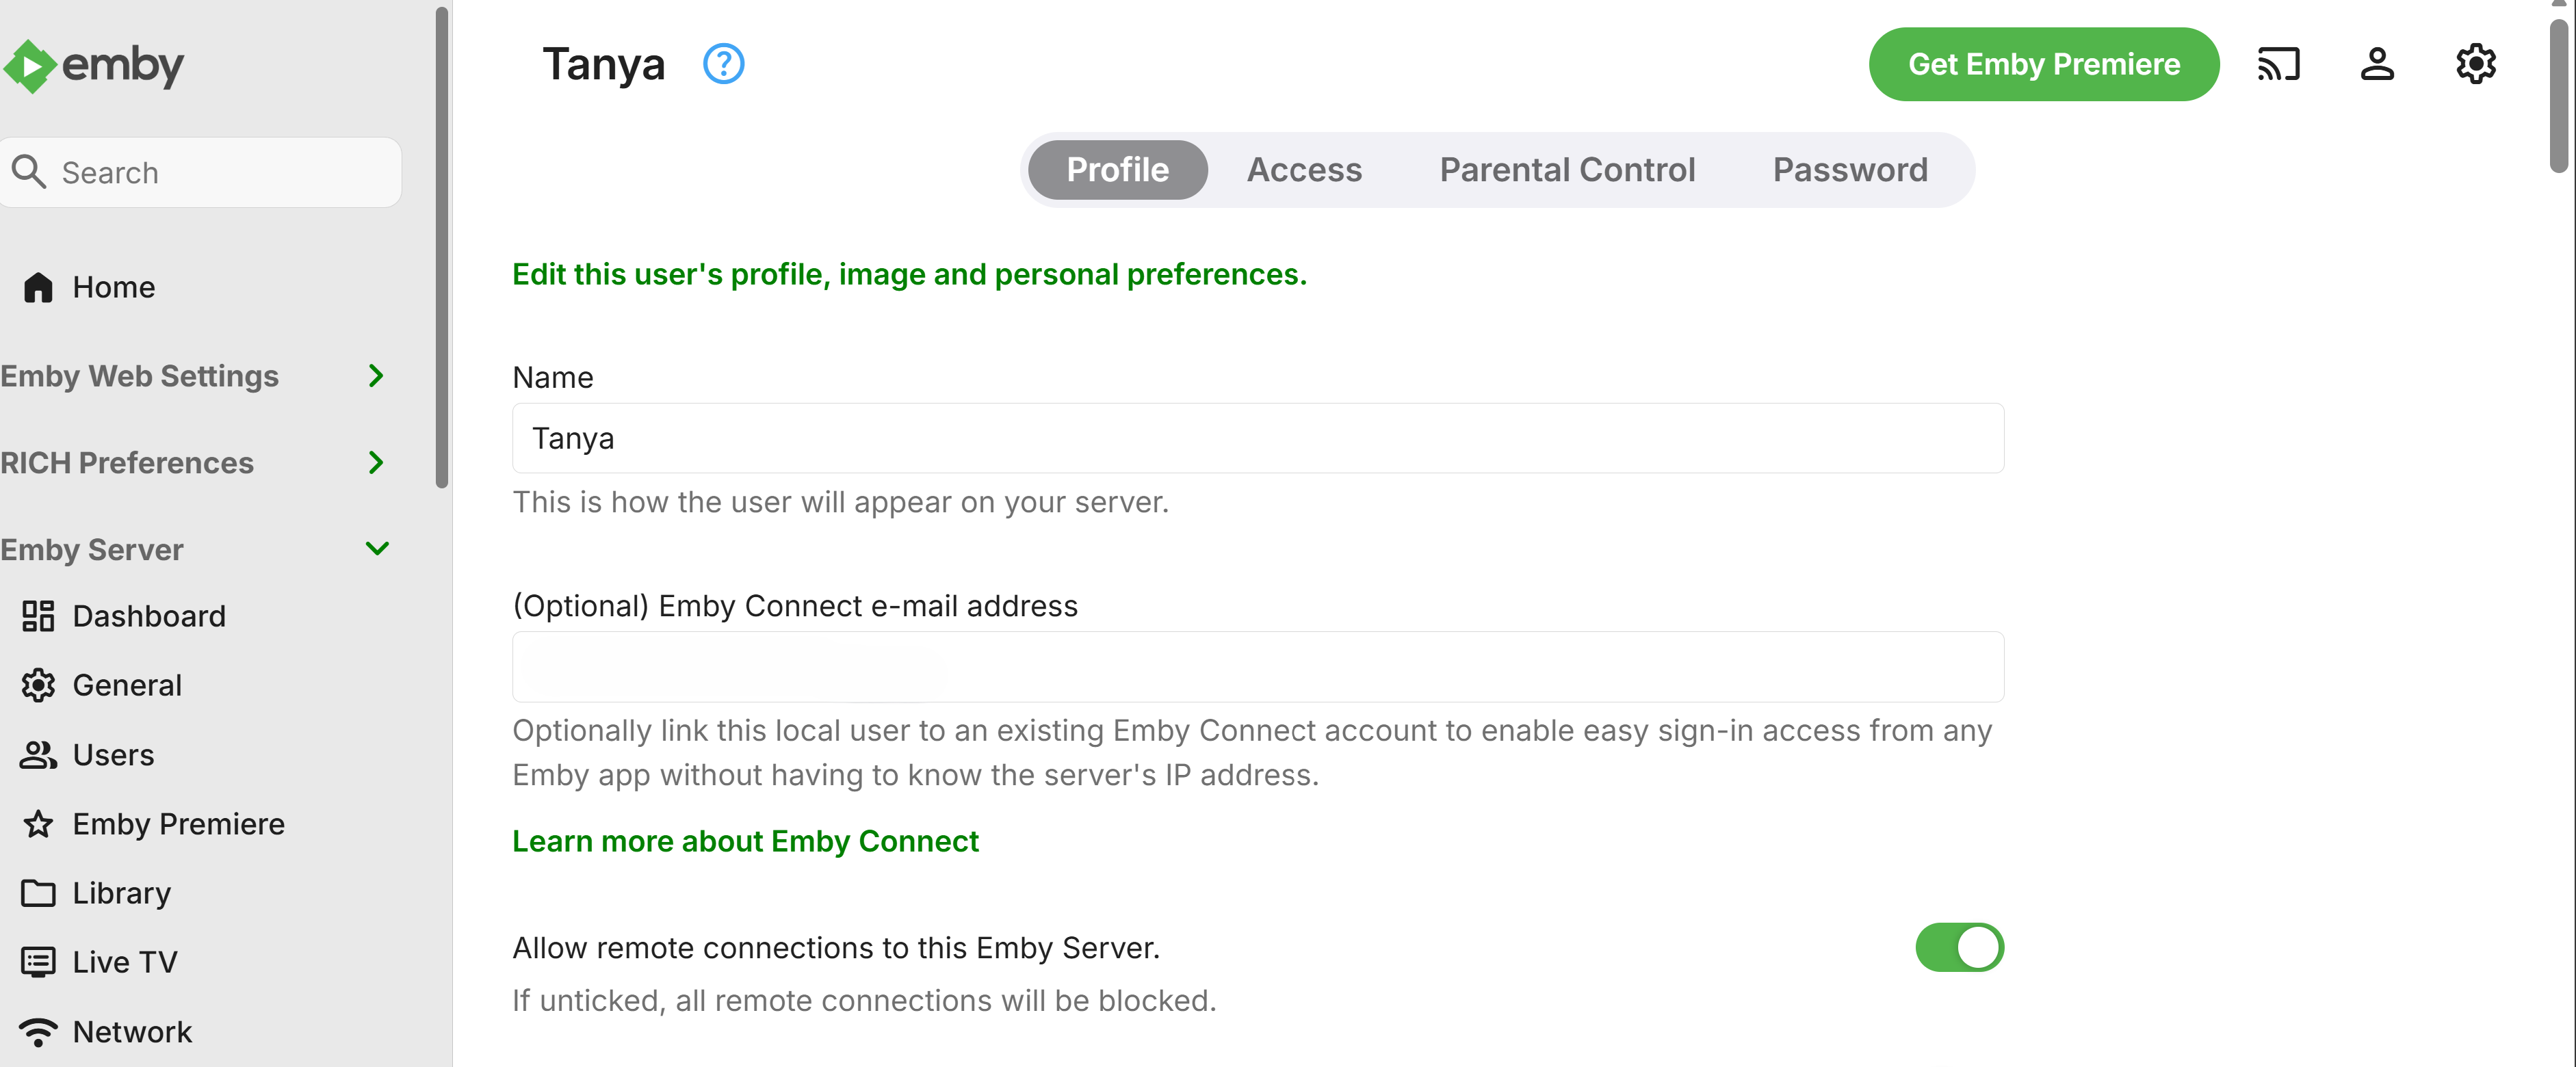Go to Emby Premiere star item
The height and width of the screenshot is (1067, 2576).
[x=178, y=824]
